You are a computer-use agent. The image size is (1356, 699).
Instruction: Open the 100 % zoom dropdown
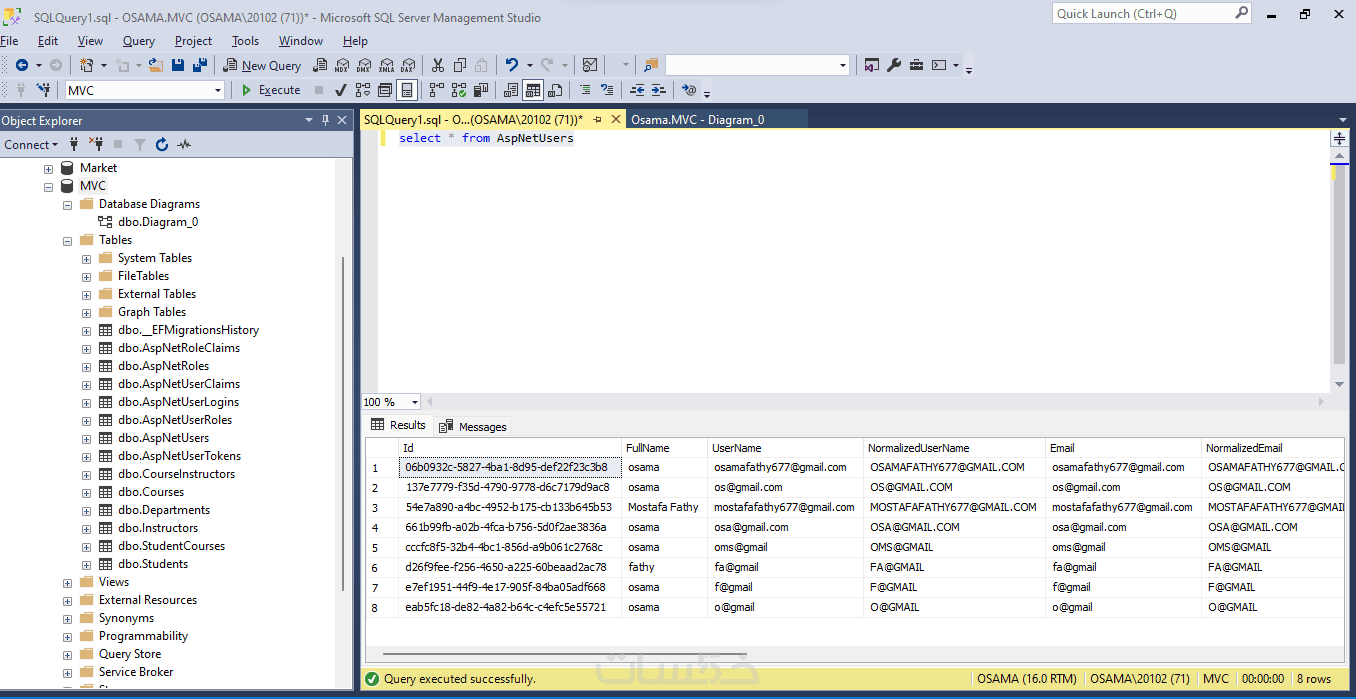(x=415, y=402)
